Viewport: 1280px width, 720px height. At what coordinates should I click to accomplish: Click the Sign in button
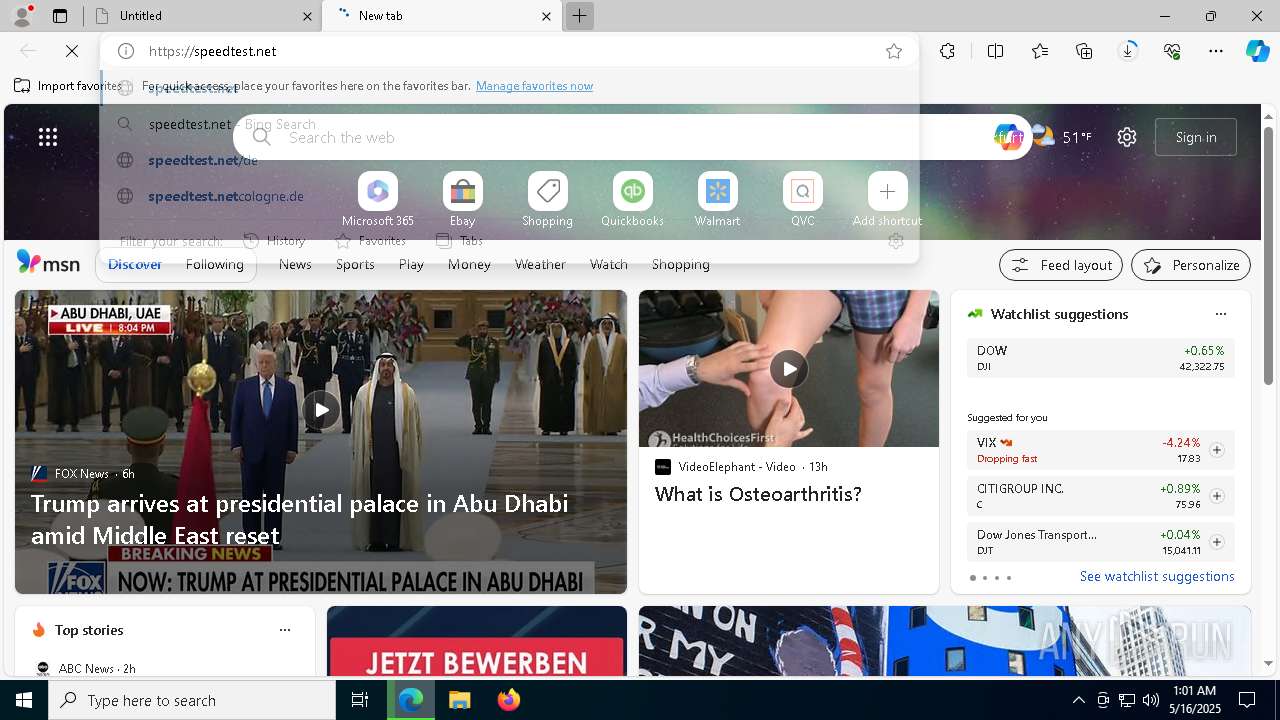[x=1196, y=137]
